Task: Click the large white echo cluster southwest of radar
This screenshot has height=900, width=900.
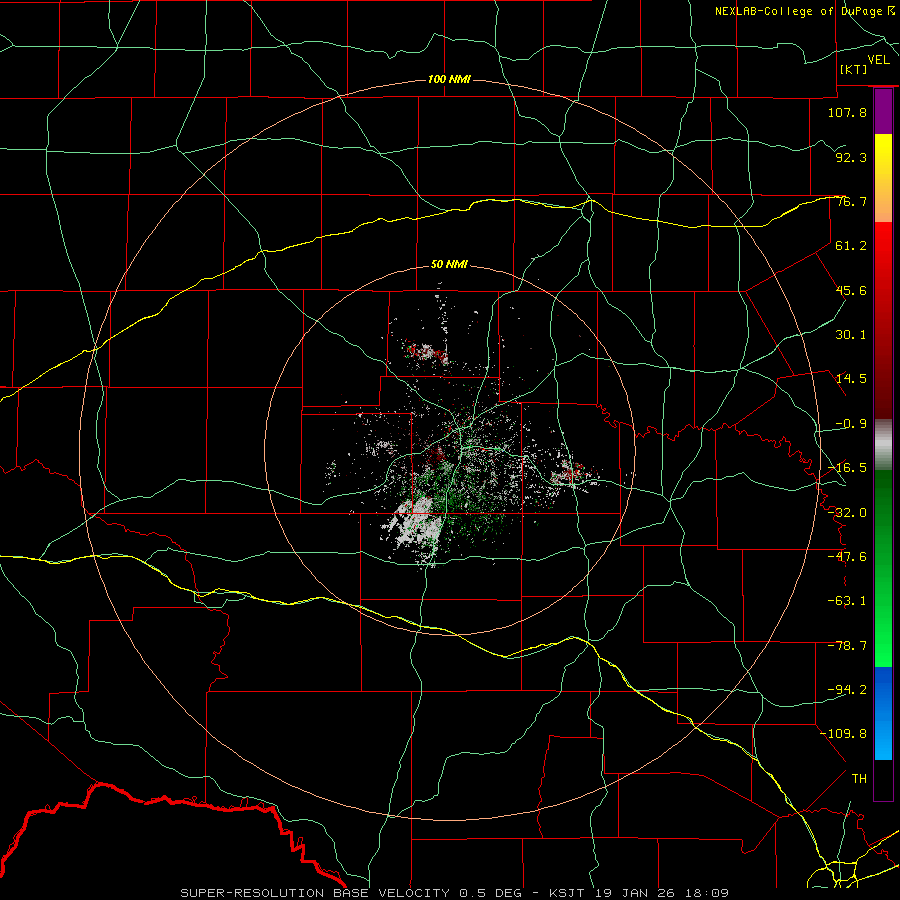Action: (x=415, y=524)
